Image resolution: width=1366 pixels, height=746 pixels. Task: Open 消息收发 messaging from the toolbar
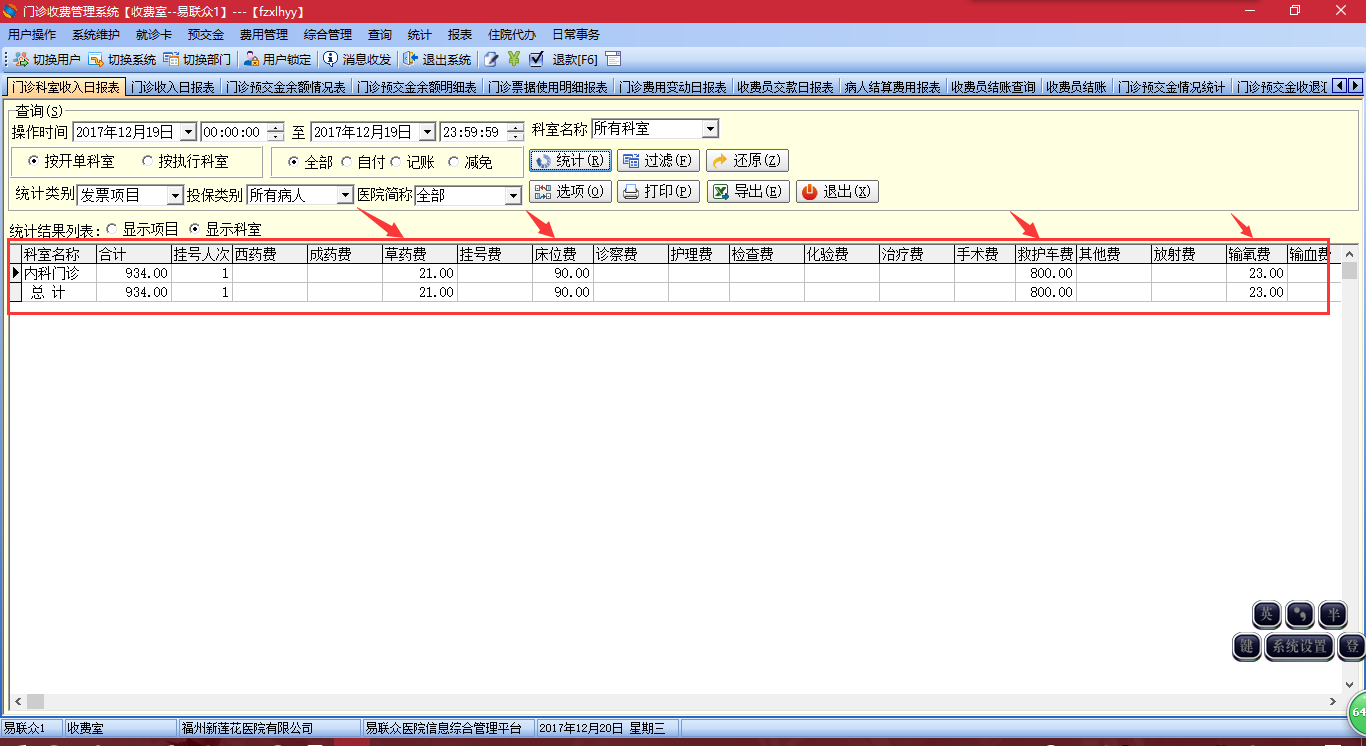[x=357, y=59]
